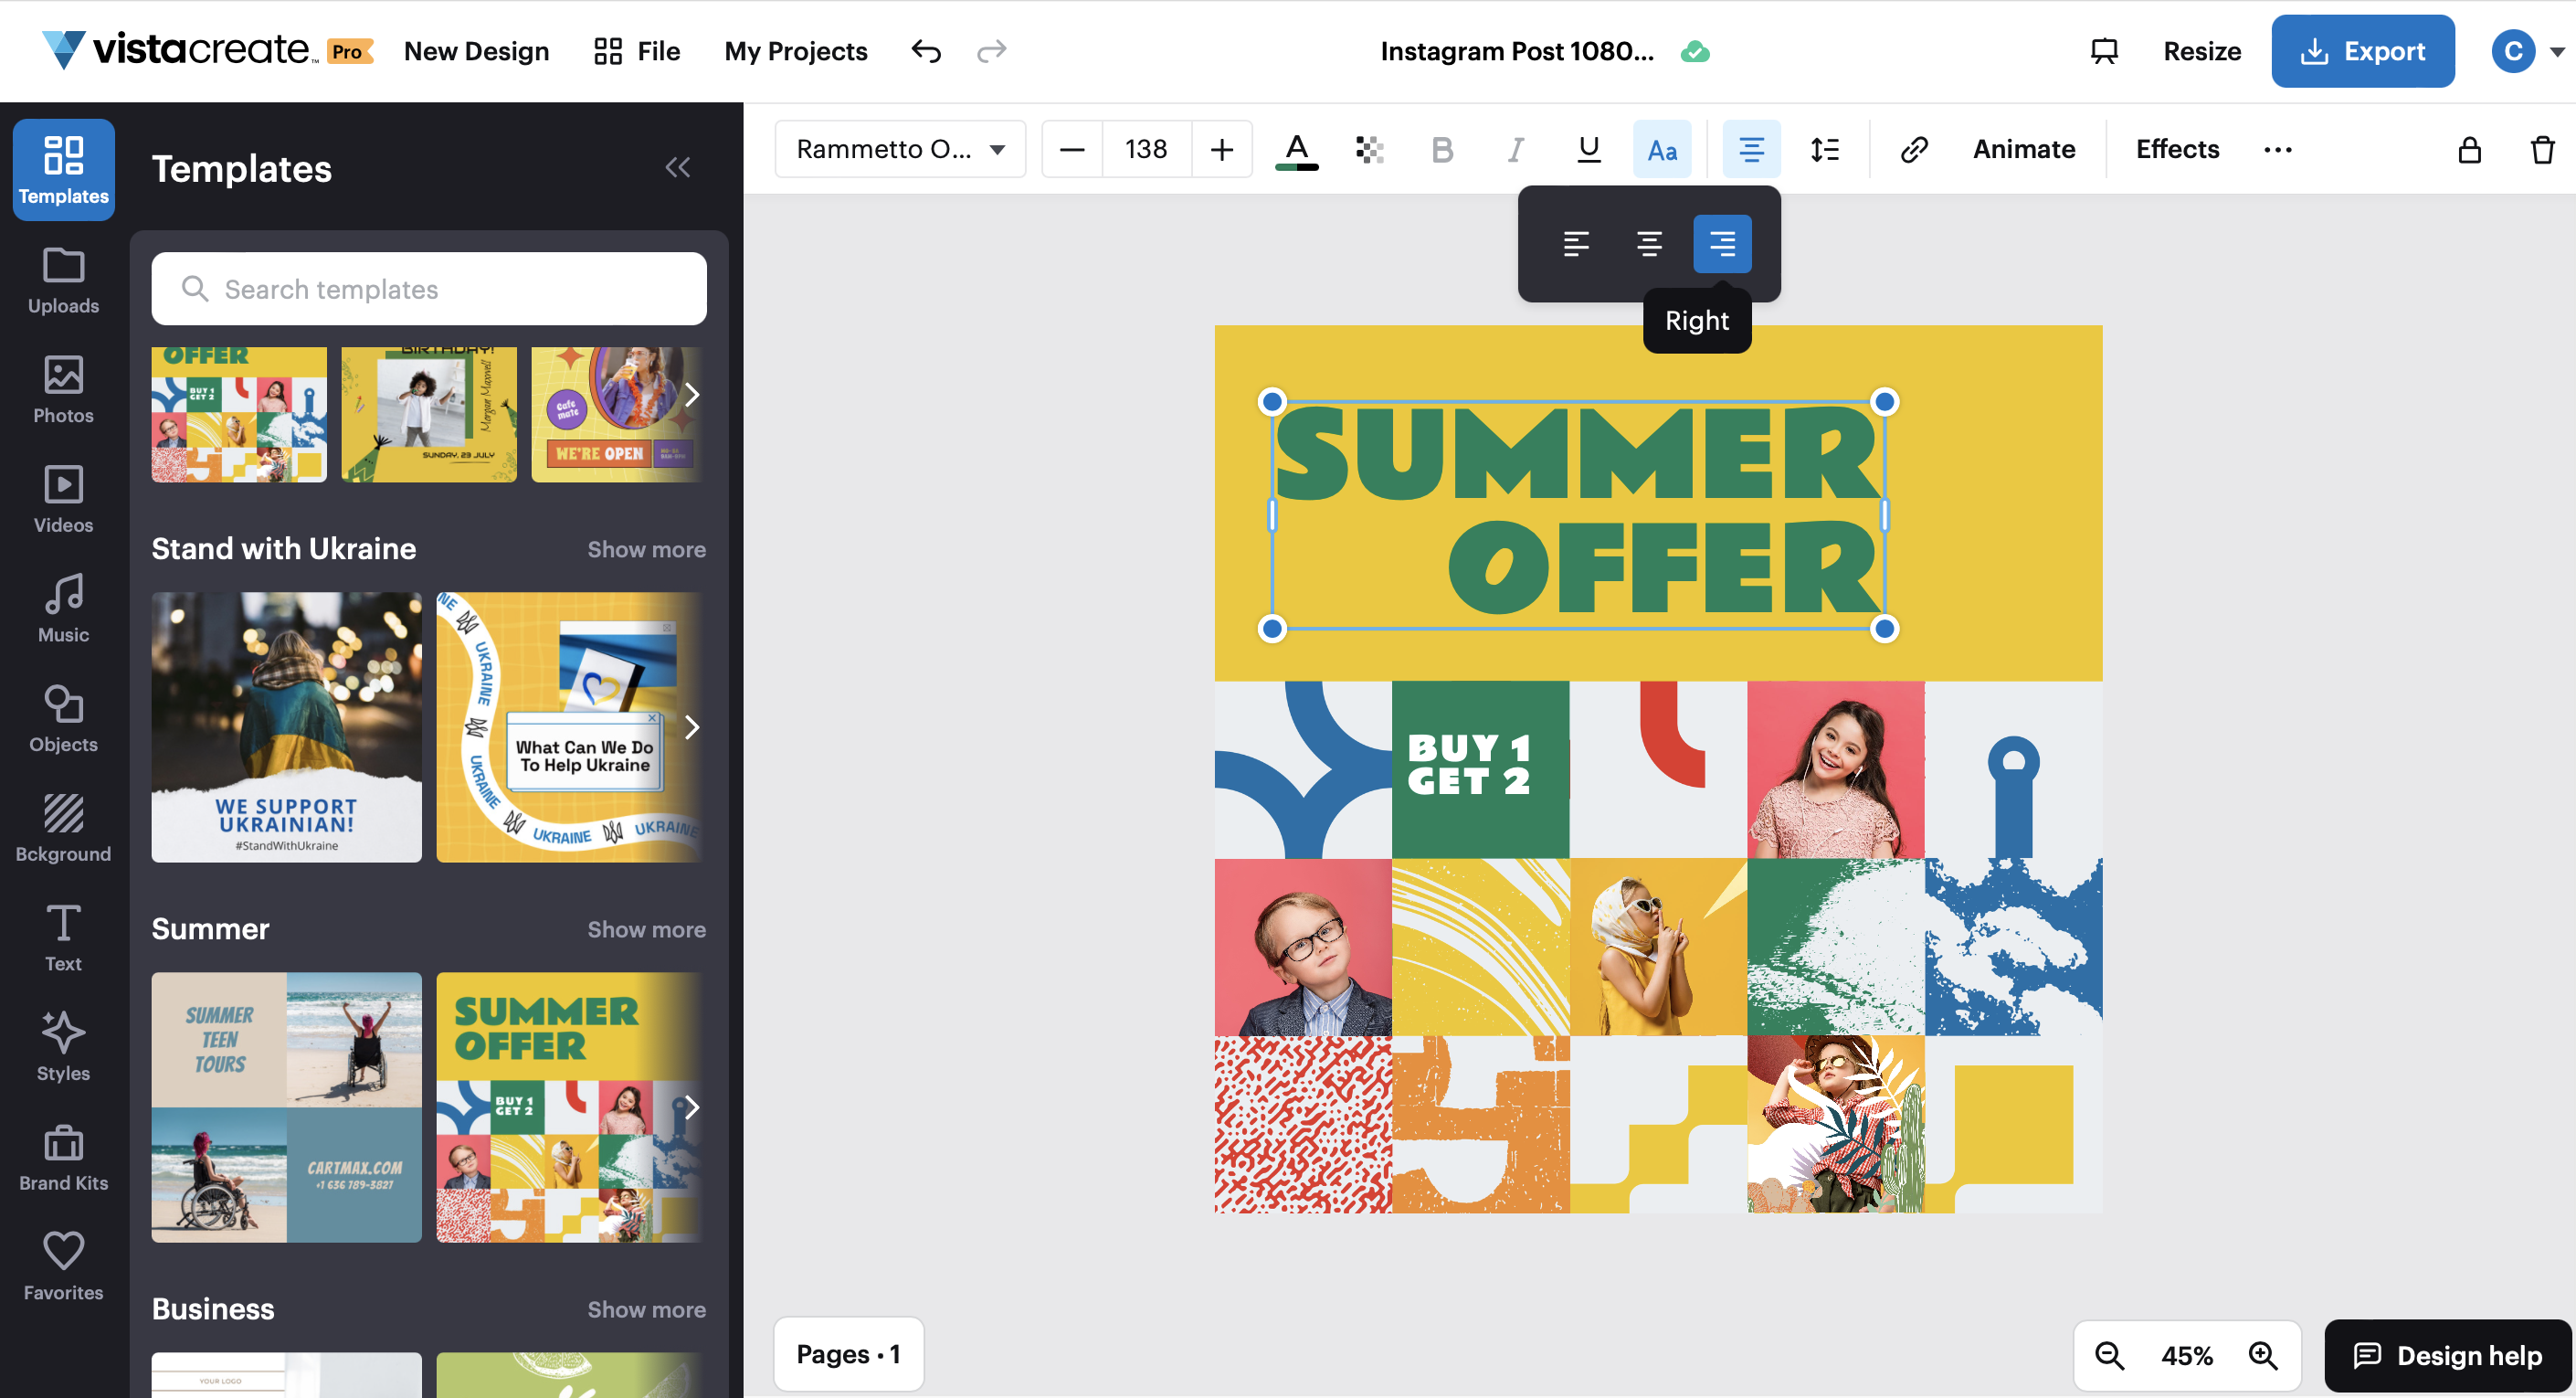Image resolution: width=2576 pixels, height=1398 pixels.
Task: Open the transparency checkerboard icon
Action: tap(1369, 149)
